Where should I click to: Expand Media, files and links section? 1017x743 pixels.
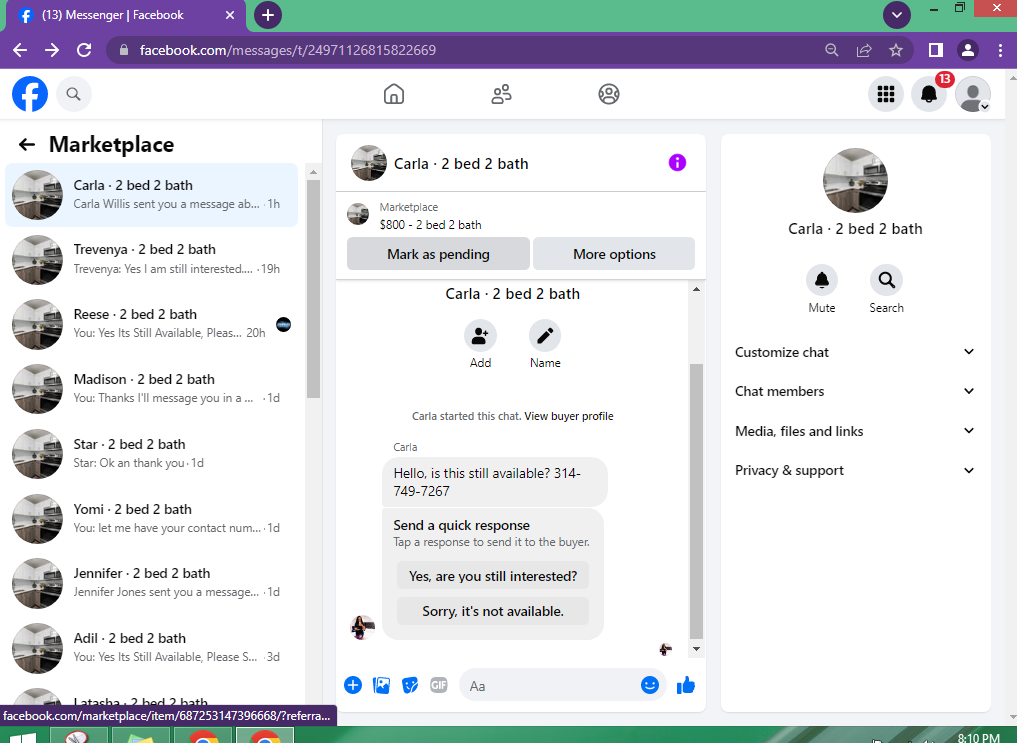pos(855,431)
